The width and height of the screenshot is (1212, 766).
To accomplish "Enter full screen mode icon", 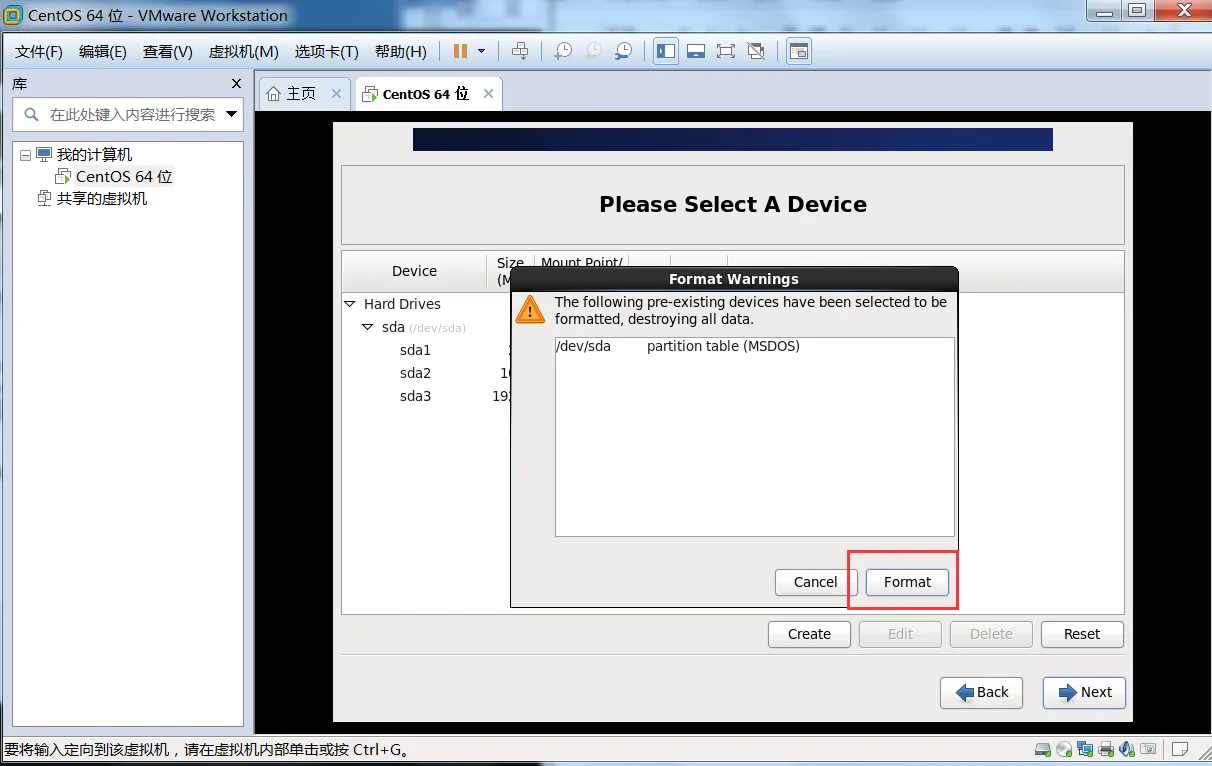I will 726,51.
